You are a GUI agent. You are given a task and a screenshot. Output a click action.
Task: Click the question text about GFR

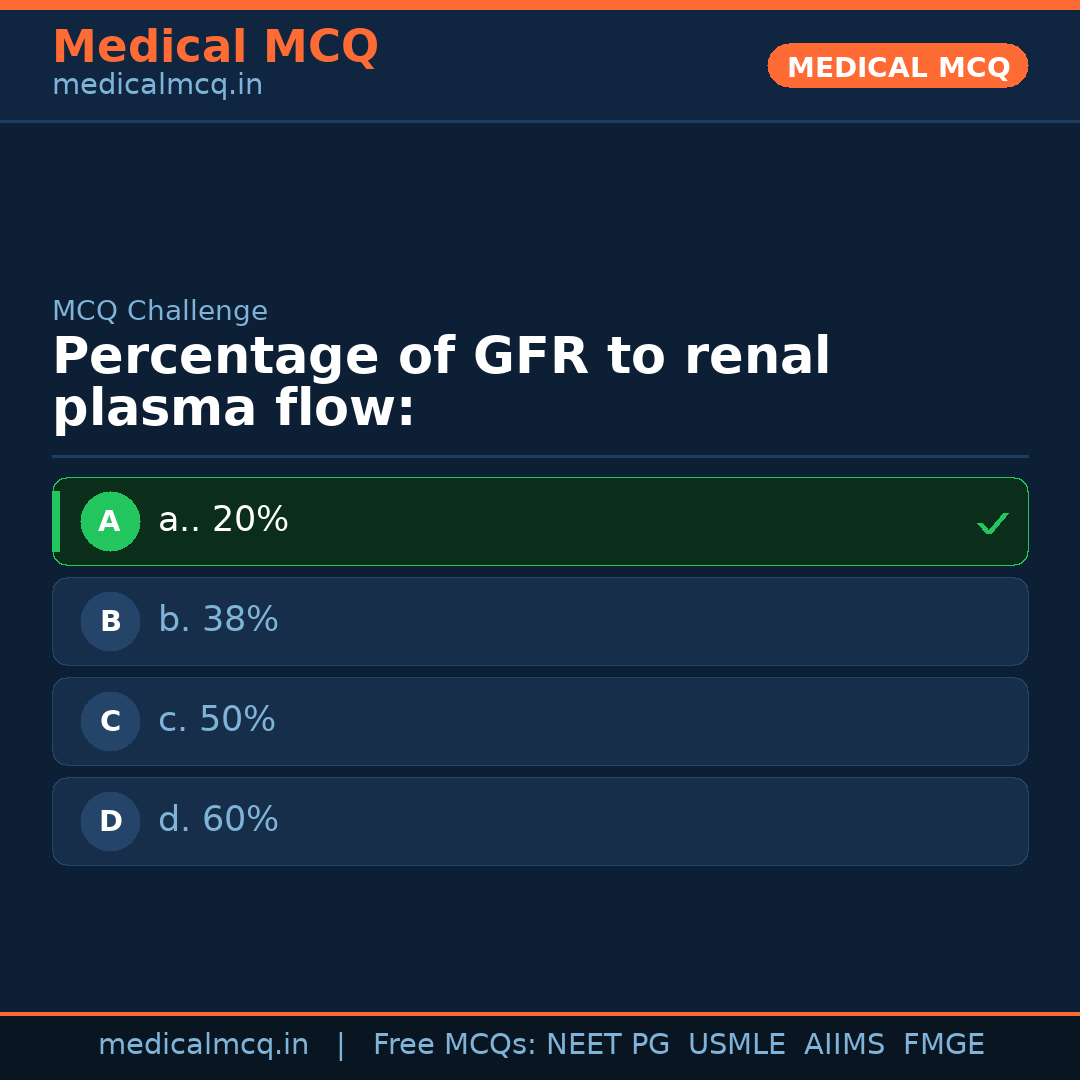point(441,383)
